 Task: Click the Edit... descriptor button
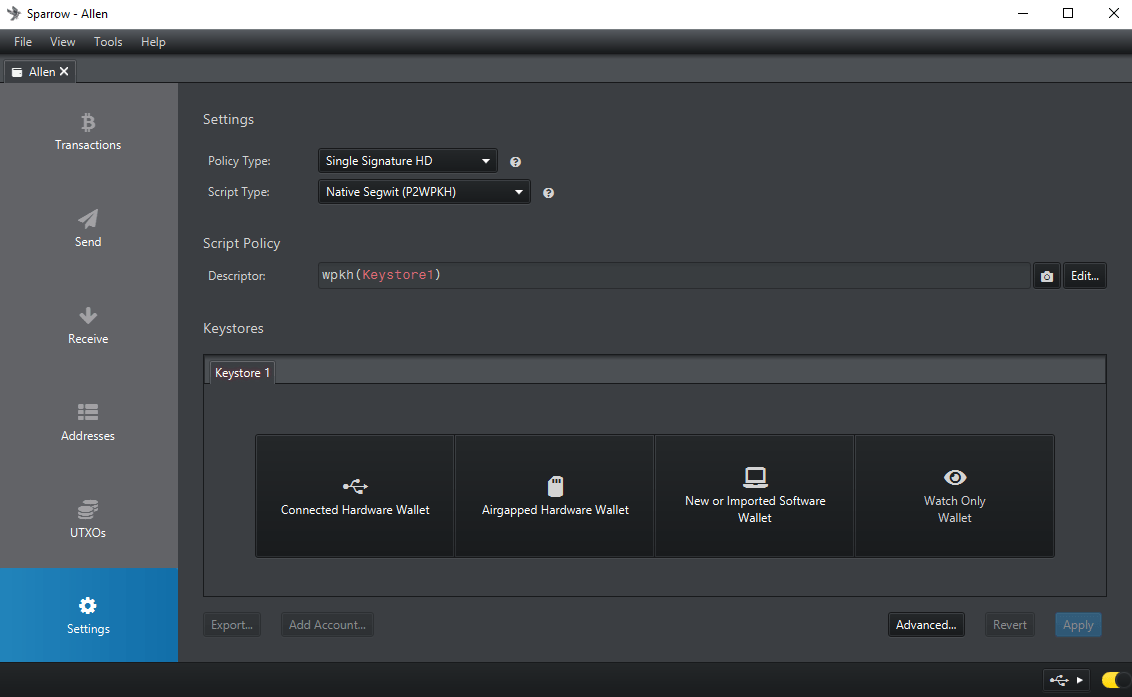point(1084,276)
